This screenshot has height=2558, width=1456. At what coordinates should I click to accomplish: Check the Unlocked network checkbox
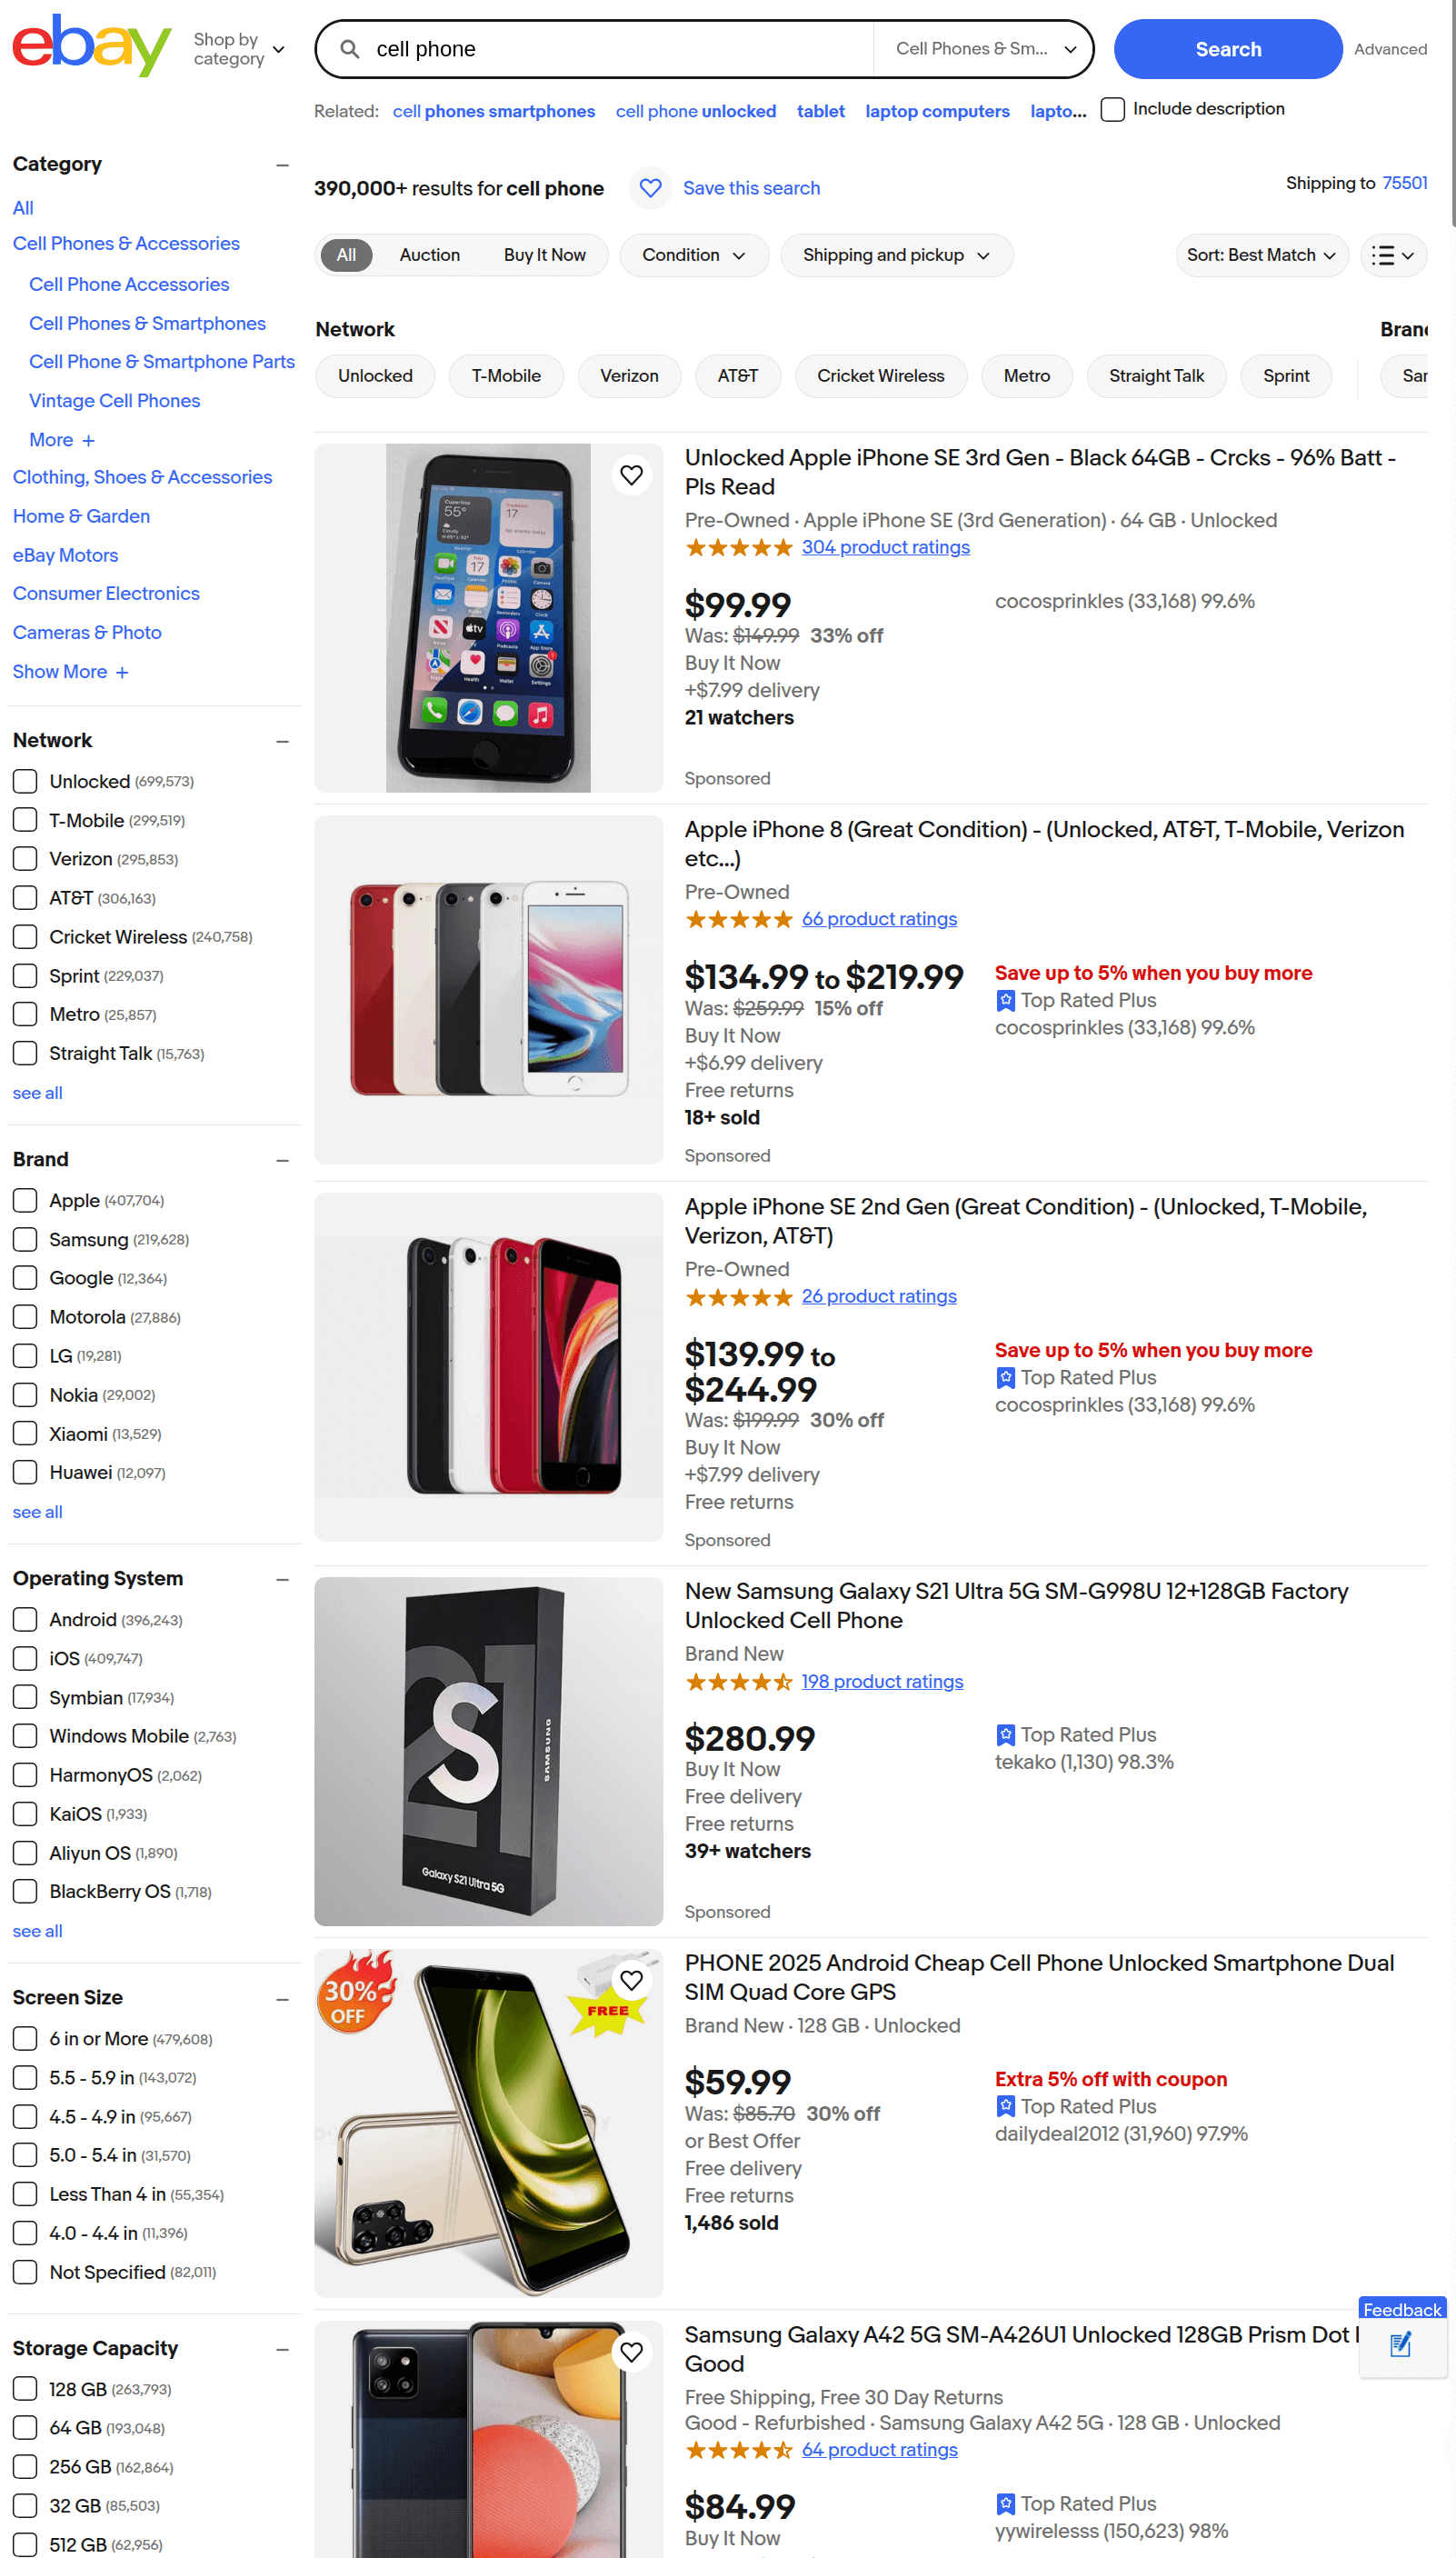pyautogui.click(x=25, y=781)
